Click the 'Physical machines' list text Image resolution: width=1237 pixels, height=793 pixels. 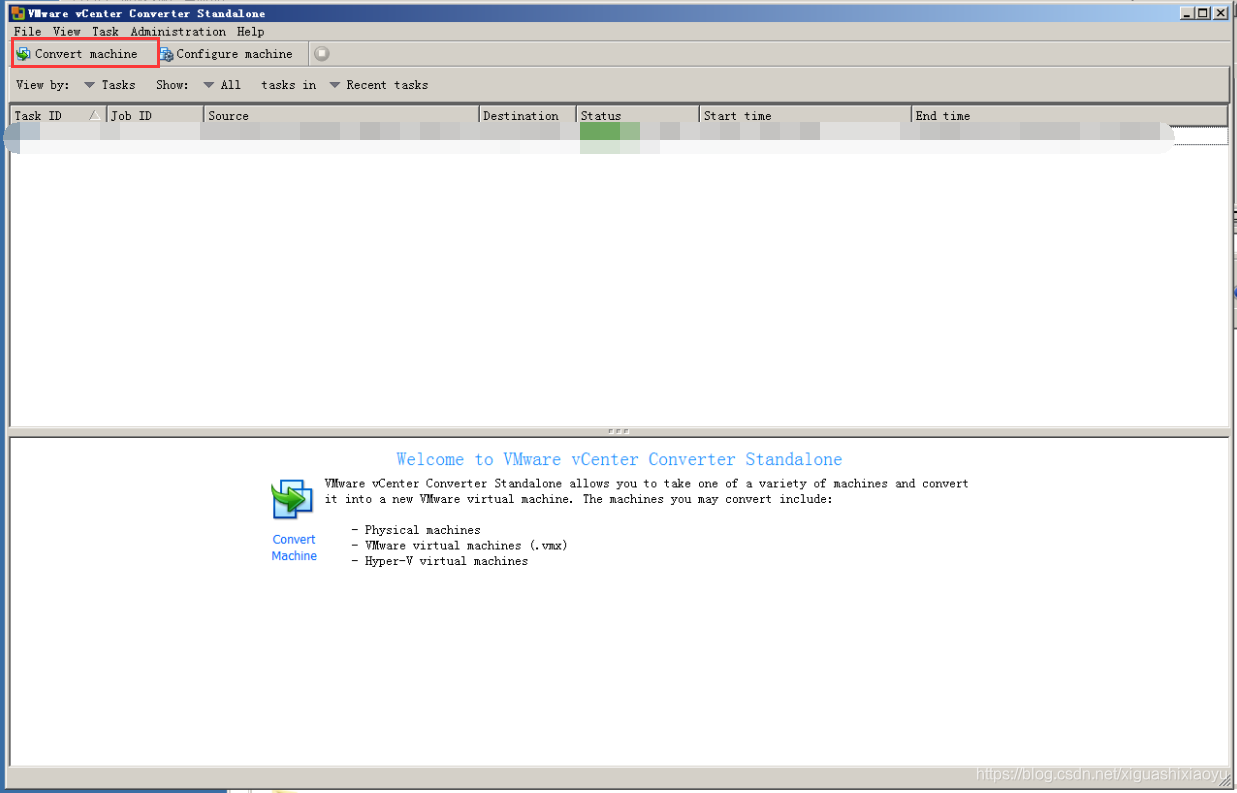[422, 530]
